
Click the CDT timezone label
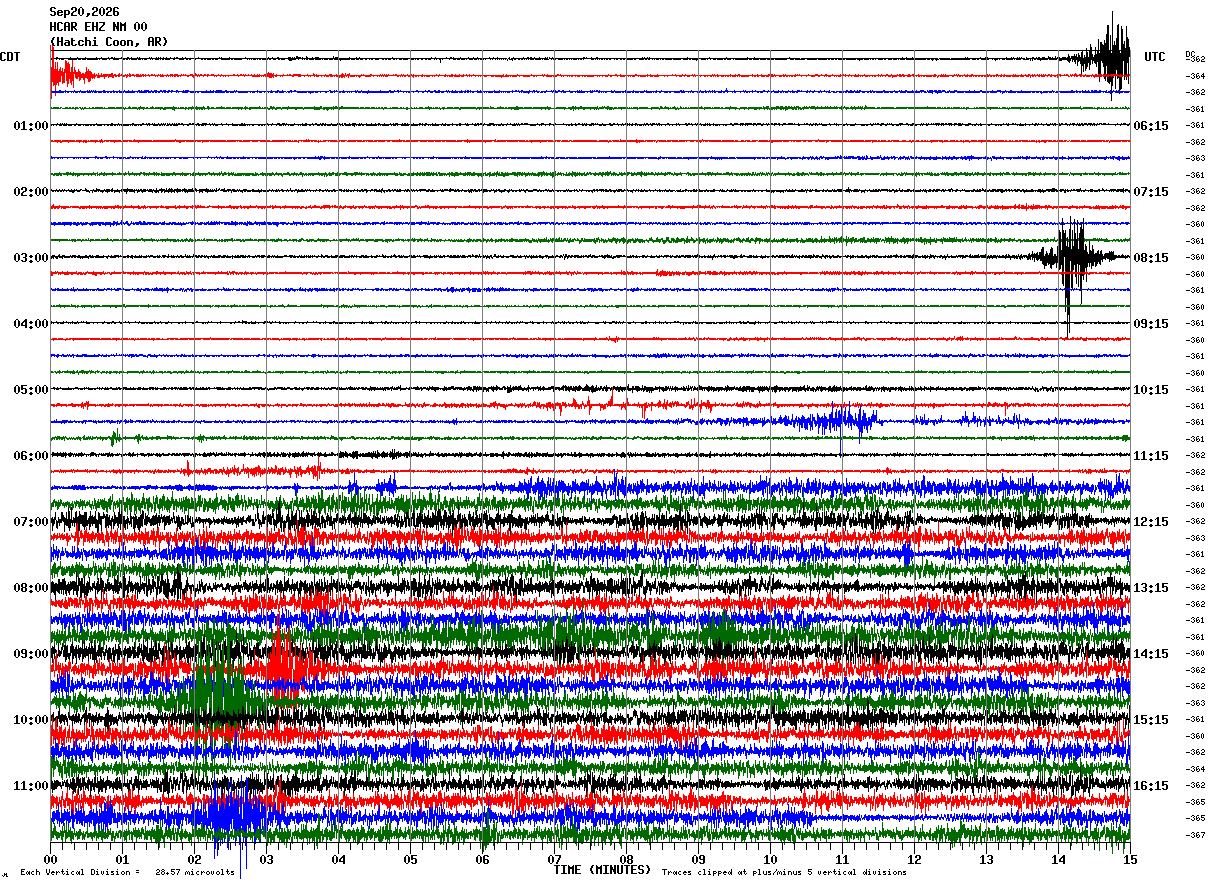tap(10, 57)
